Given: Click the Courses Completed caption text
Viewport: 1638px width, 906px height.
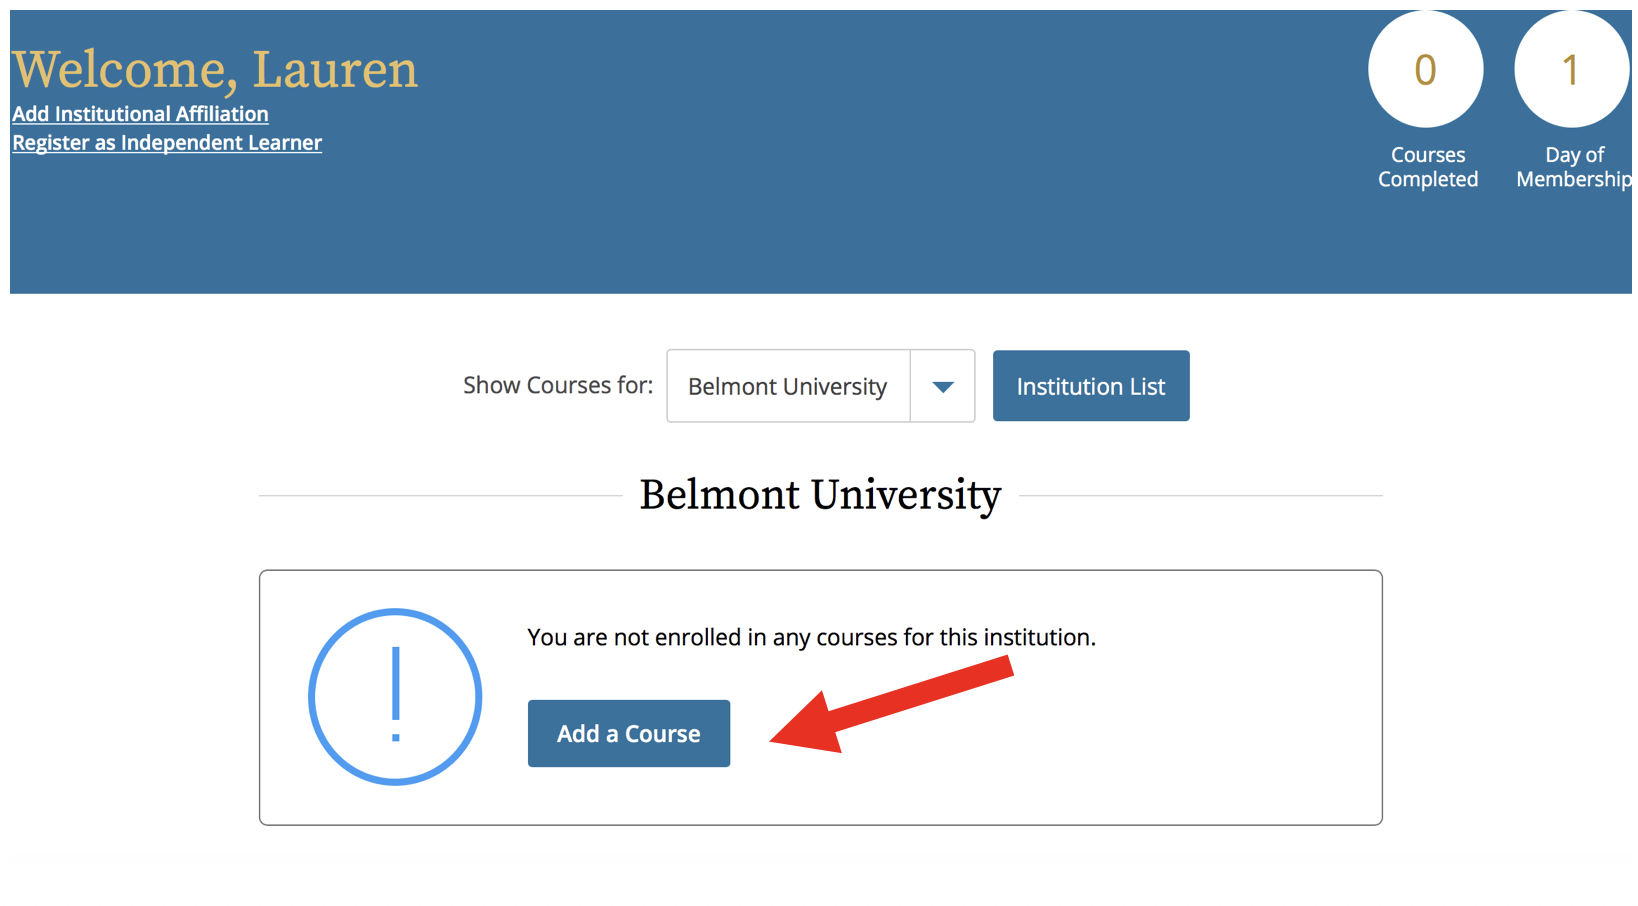Looking at the screenshot, I should tap(1427, 167).
